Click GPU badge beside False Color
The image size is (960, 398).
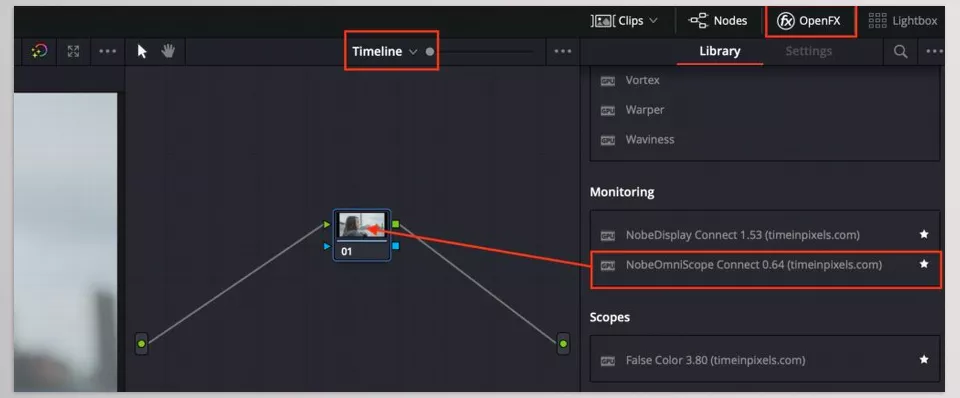click(607, 361)
